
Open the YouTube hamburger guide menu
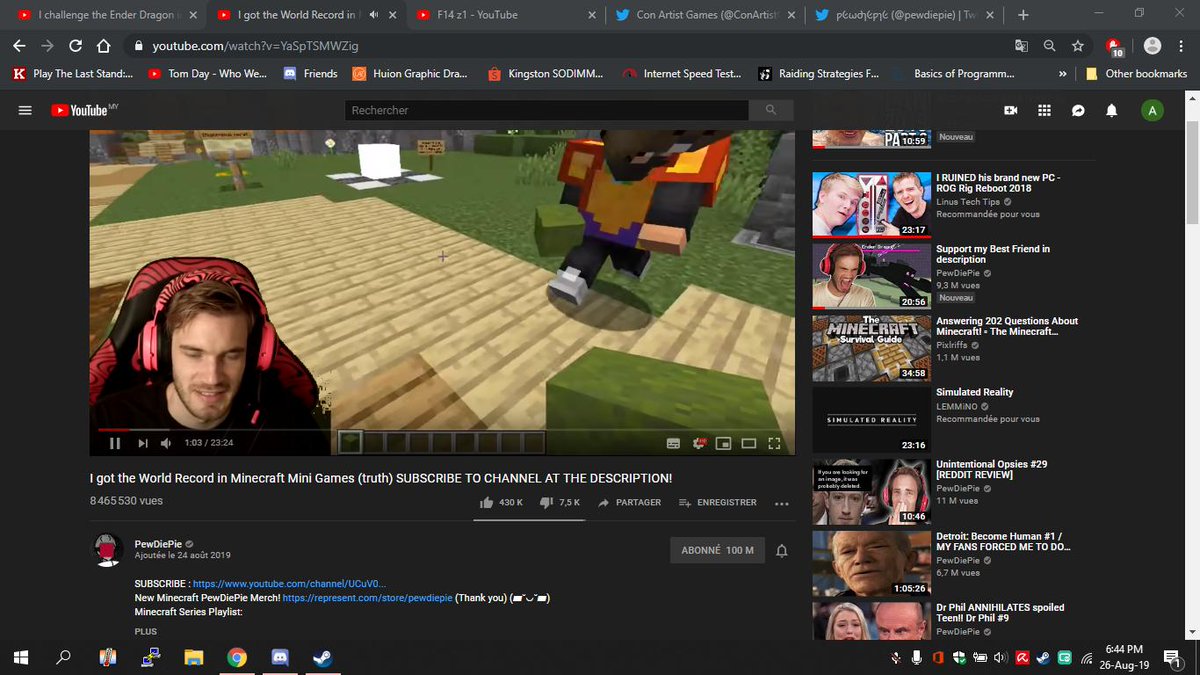(25, 110)
